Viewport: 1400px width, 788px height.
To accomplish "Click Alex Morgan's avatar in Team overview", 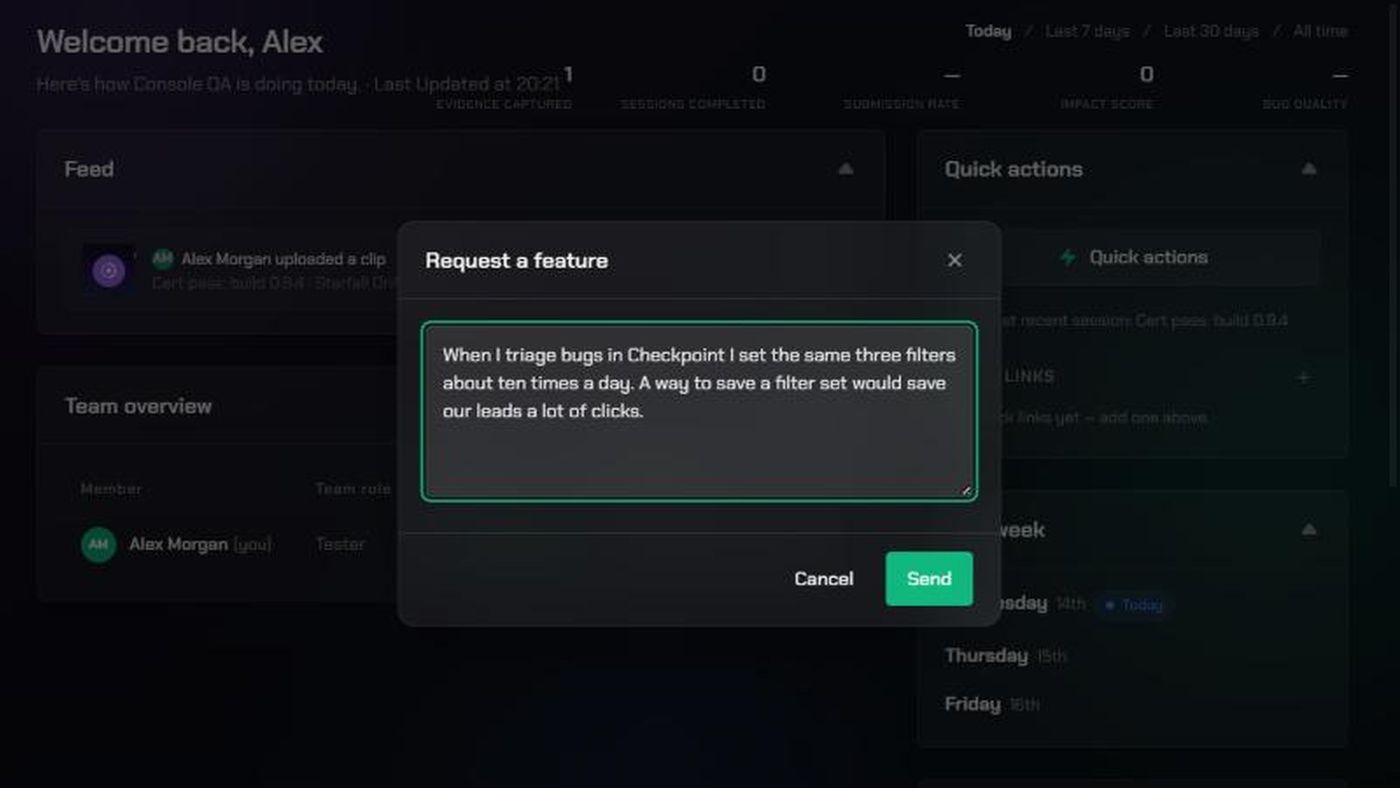I will (98, 545).
